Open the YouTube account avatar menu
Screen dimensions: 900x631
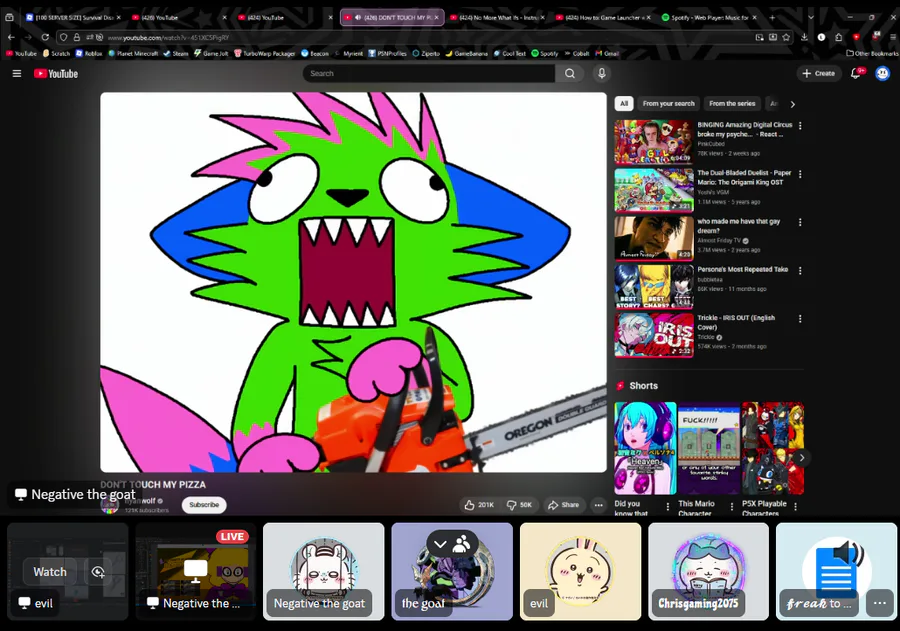click(x=882, y=73)
